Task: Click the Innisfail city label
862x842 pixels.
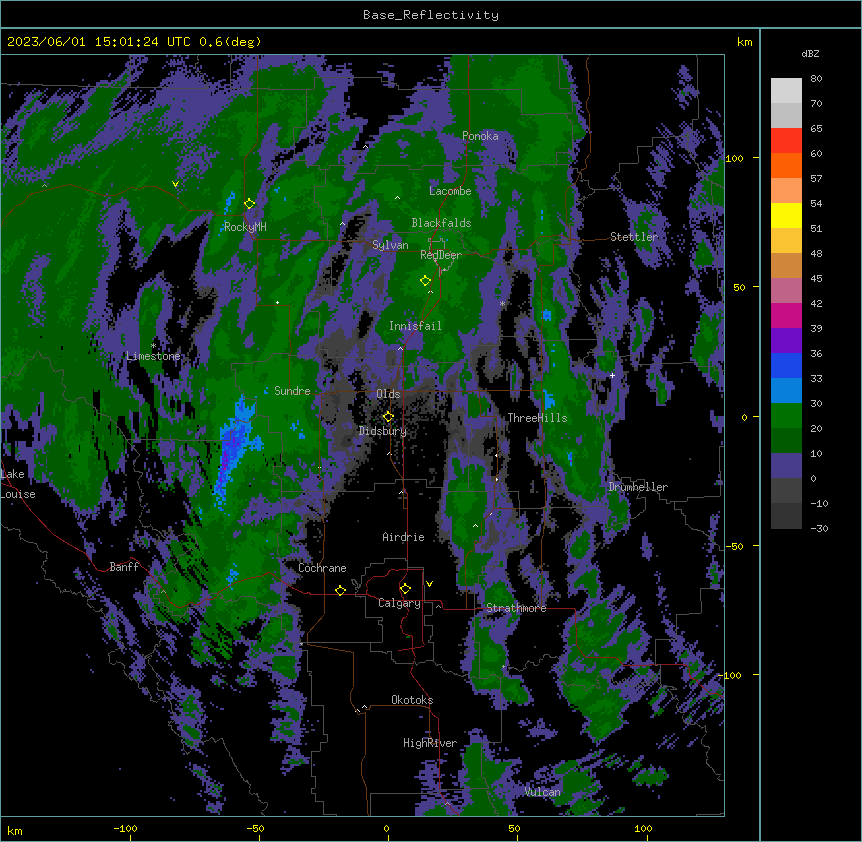Action: coord(415,326)
